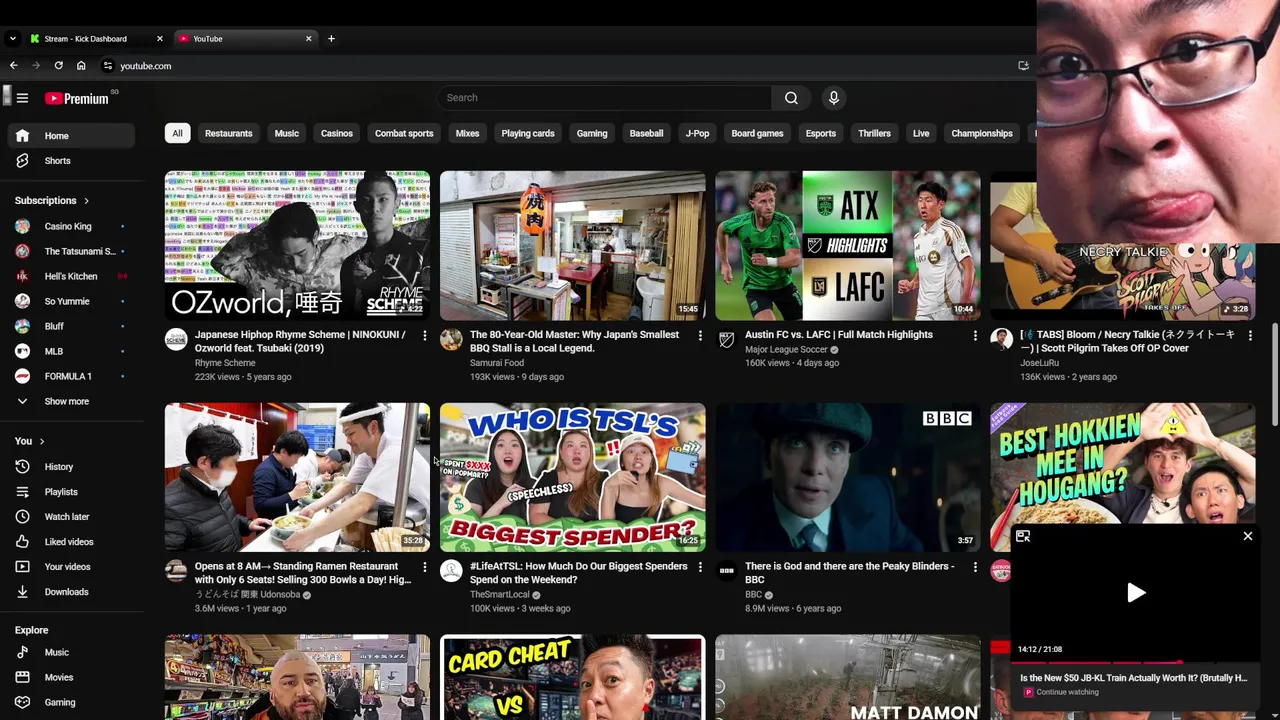Open the browser tab list dropdown arrow
Image resolution: width=1280 pixels, height=720 pixels.
click(12, 39)
